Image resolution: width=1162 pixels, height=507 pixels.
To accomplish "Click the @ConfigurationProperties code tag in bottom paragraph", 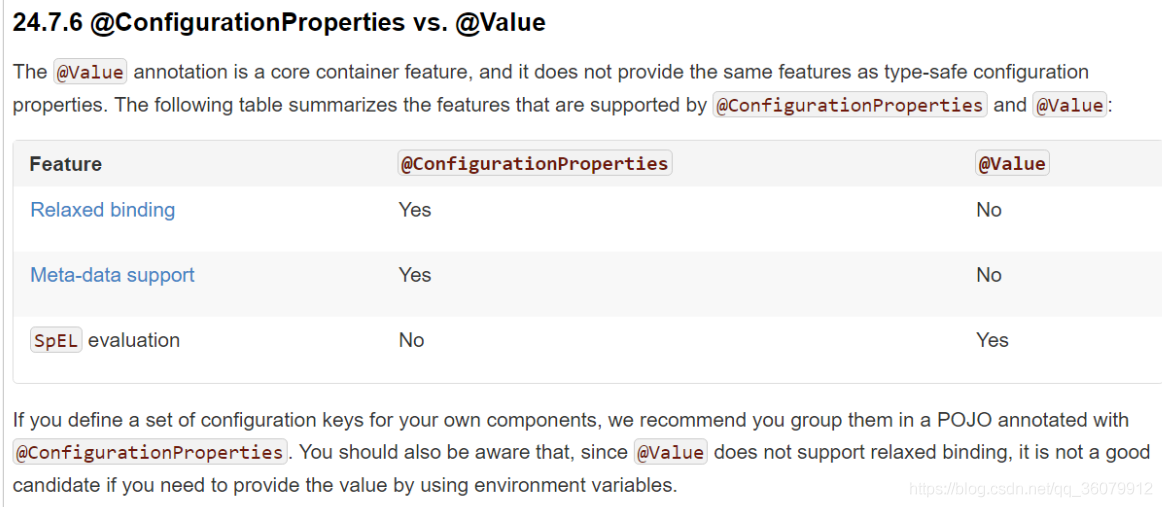I will point(150,451).
